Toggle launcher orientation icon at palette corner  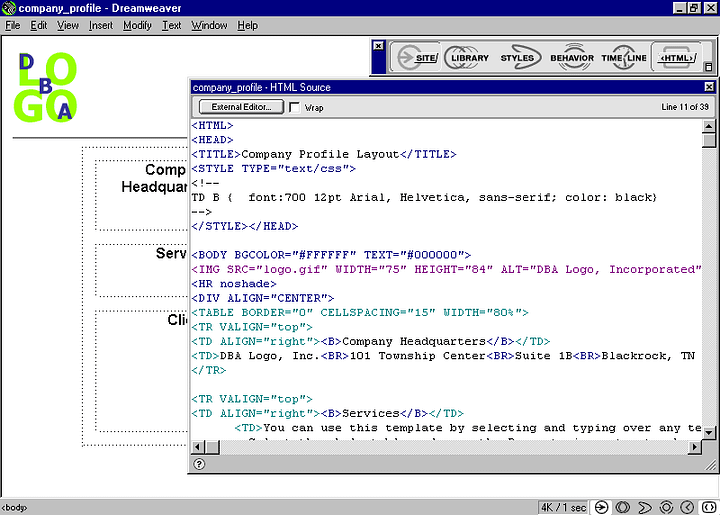coord(708,67)
